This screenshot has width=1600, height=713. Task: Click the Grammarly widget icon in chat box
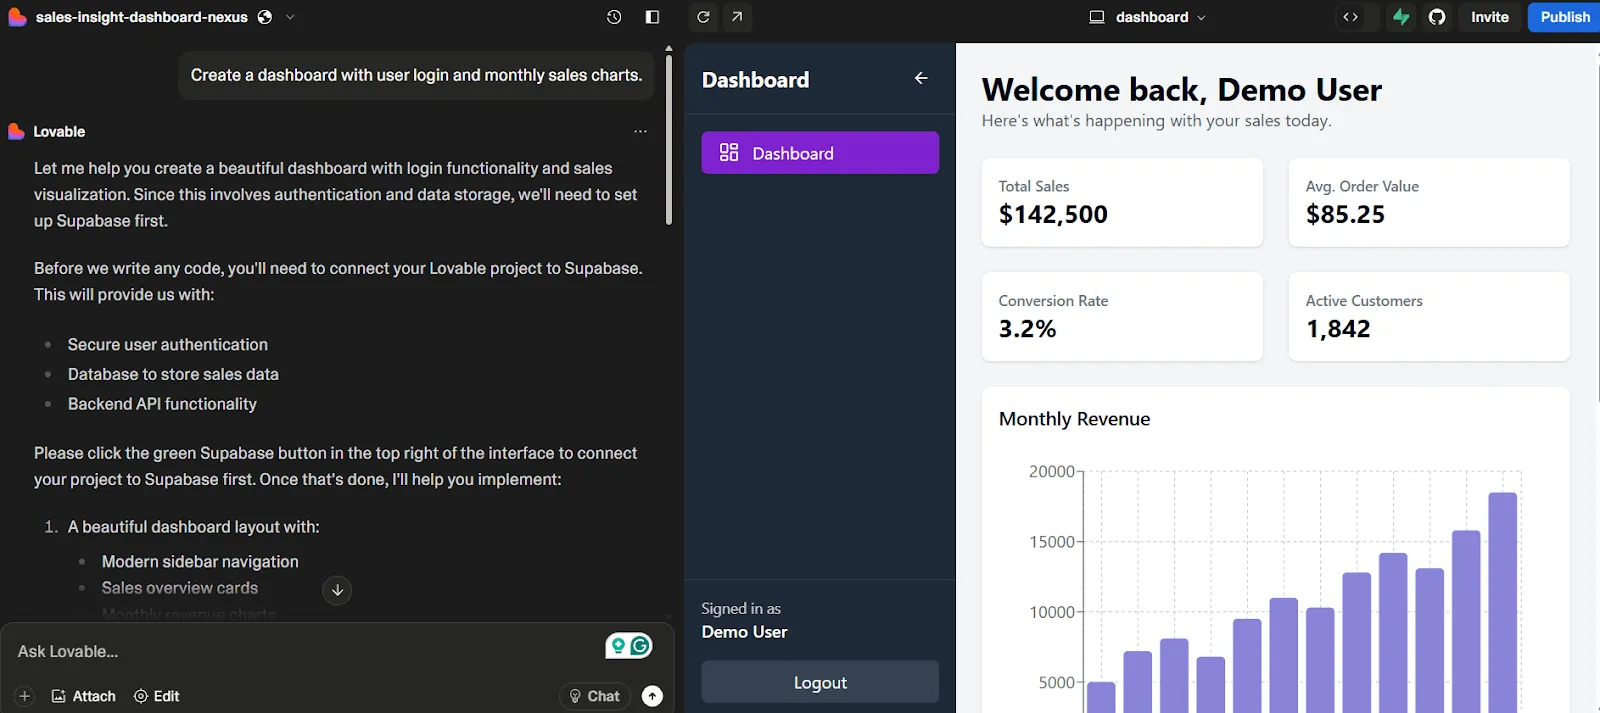629,646
